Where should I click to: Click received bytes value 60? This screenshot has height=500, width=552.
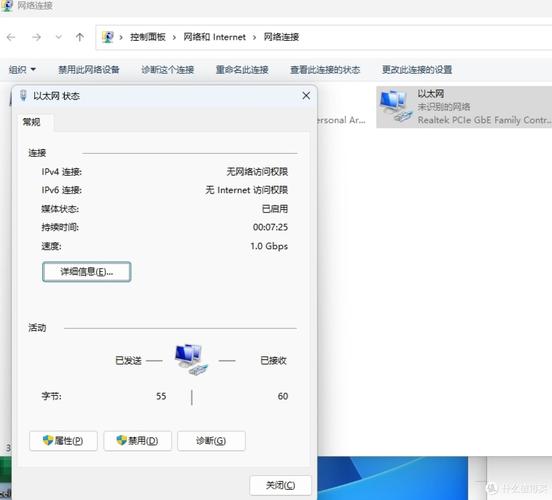point(283,396)
